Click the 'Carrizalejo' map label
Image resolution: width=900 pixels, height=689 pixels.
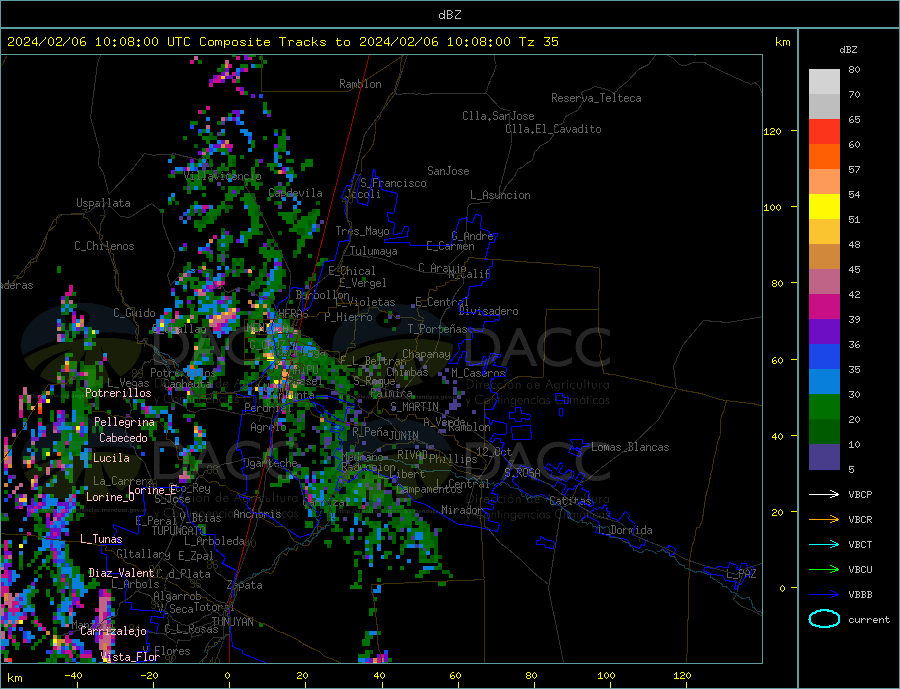[113, 632]
